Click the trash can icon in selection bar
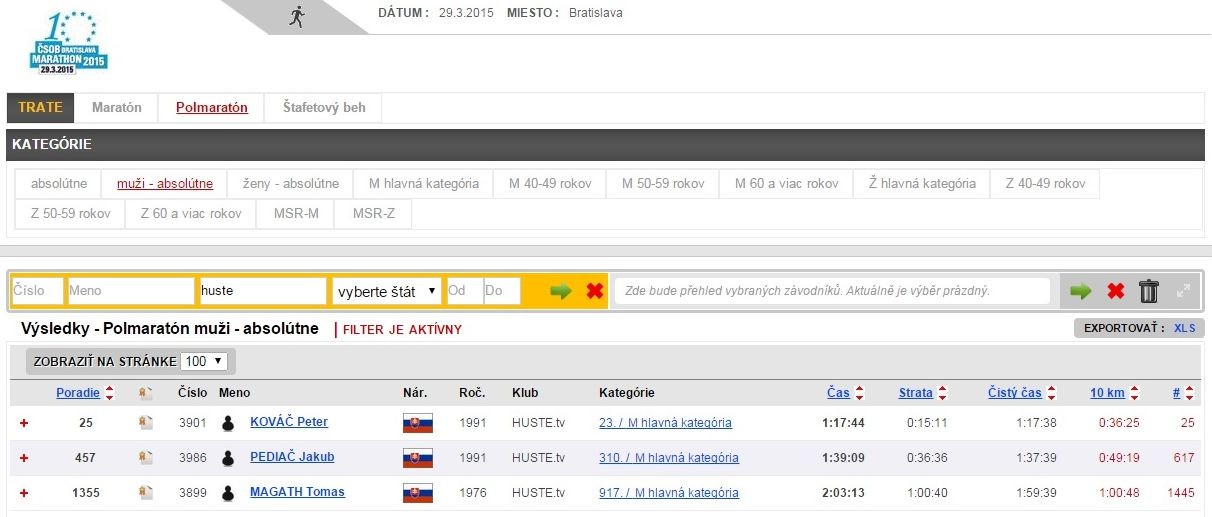Image resolution: width=1212 pixels, height=517 pixels. pos(1149,291)
